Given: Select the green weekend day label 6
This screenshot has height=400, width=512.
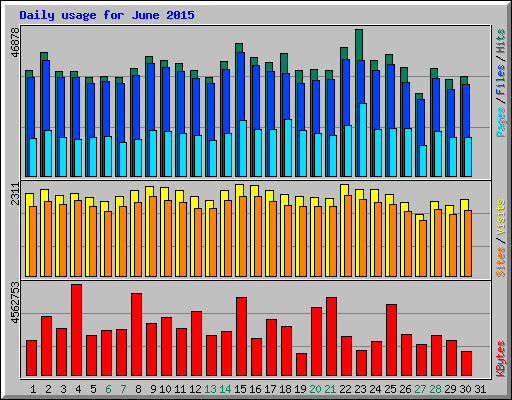Looking at the screenshot, I should click(x=108, y=389).
